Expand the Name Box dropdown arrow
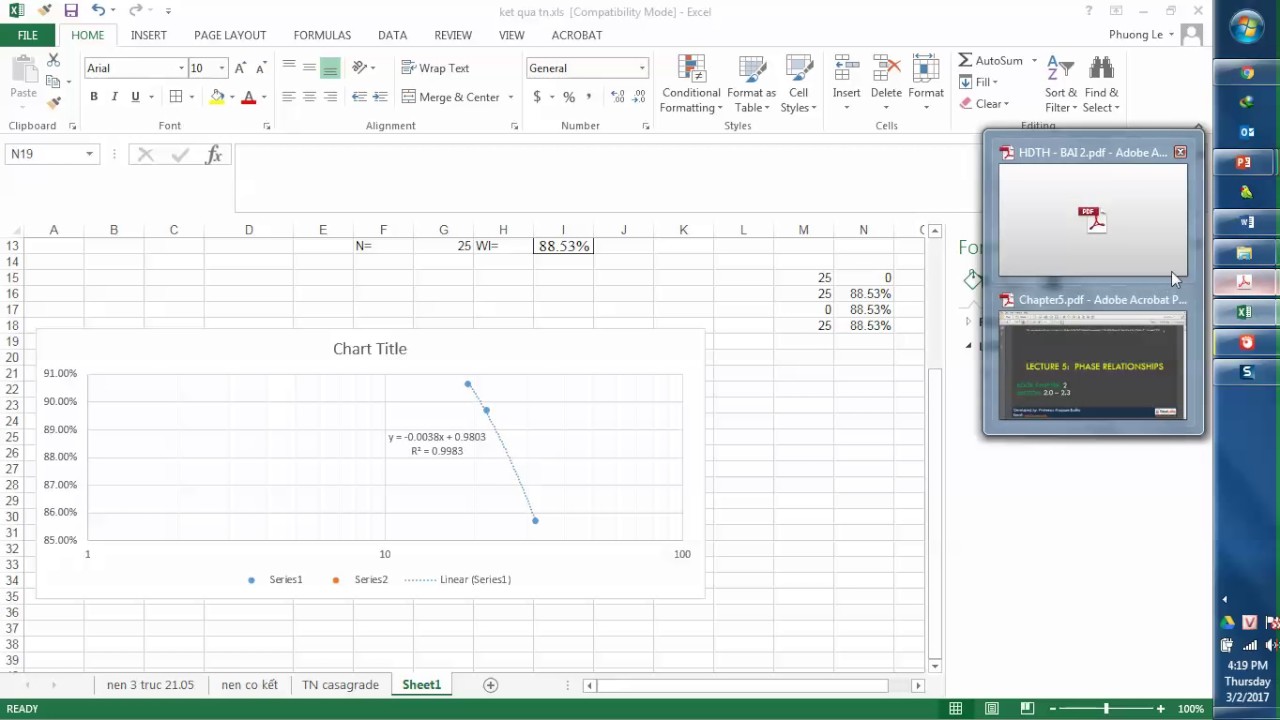The width and height of the screenshot is (1280, 720). [89, 154]
